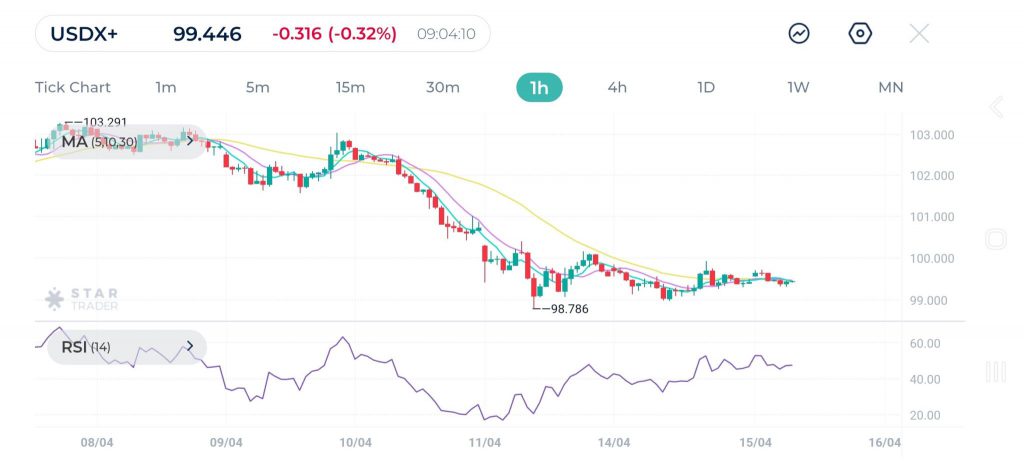Tap the back chevron on right edge
The width and height of the screenshot is (1024, 473).
click(x=995, y=108)
